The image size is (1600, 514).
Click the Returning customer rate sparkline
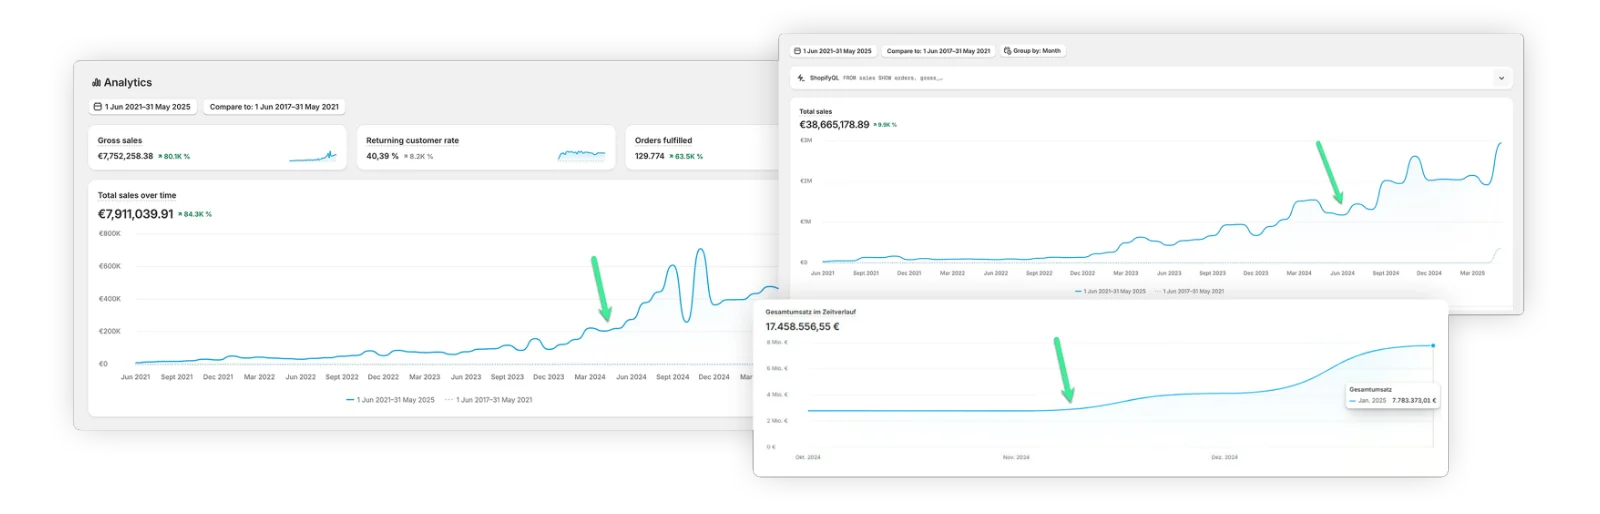coord(582,155)
